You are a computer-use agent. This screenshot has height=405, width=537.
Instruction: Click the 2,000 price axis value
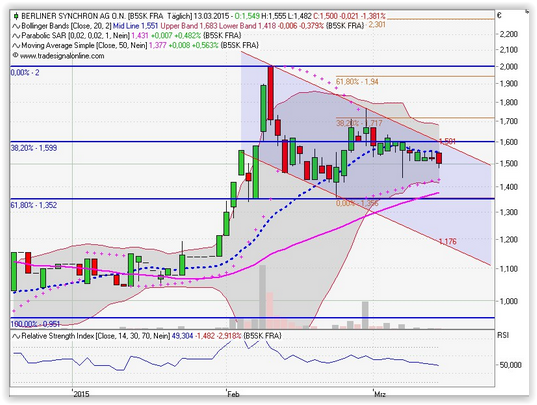(x=509, y=66)
